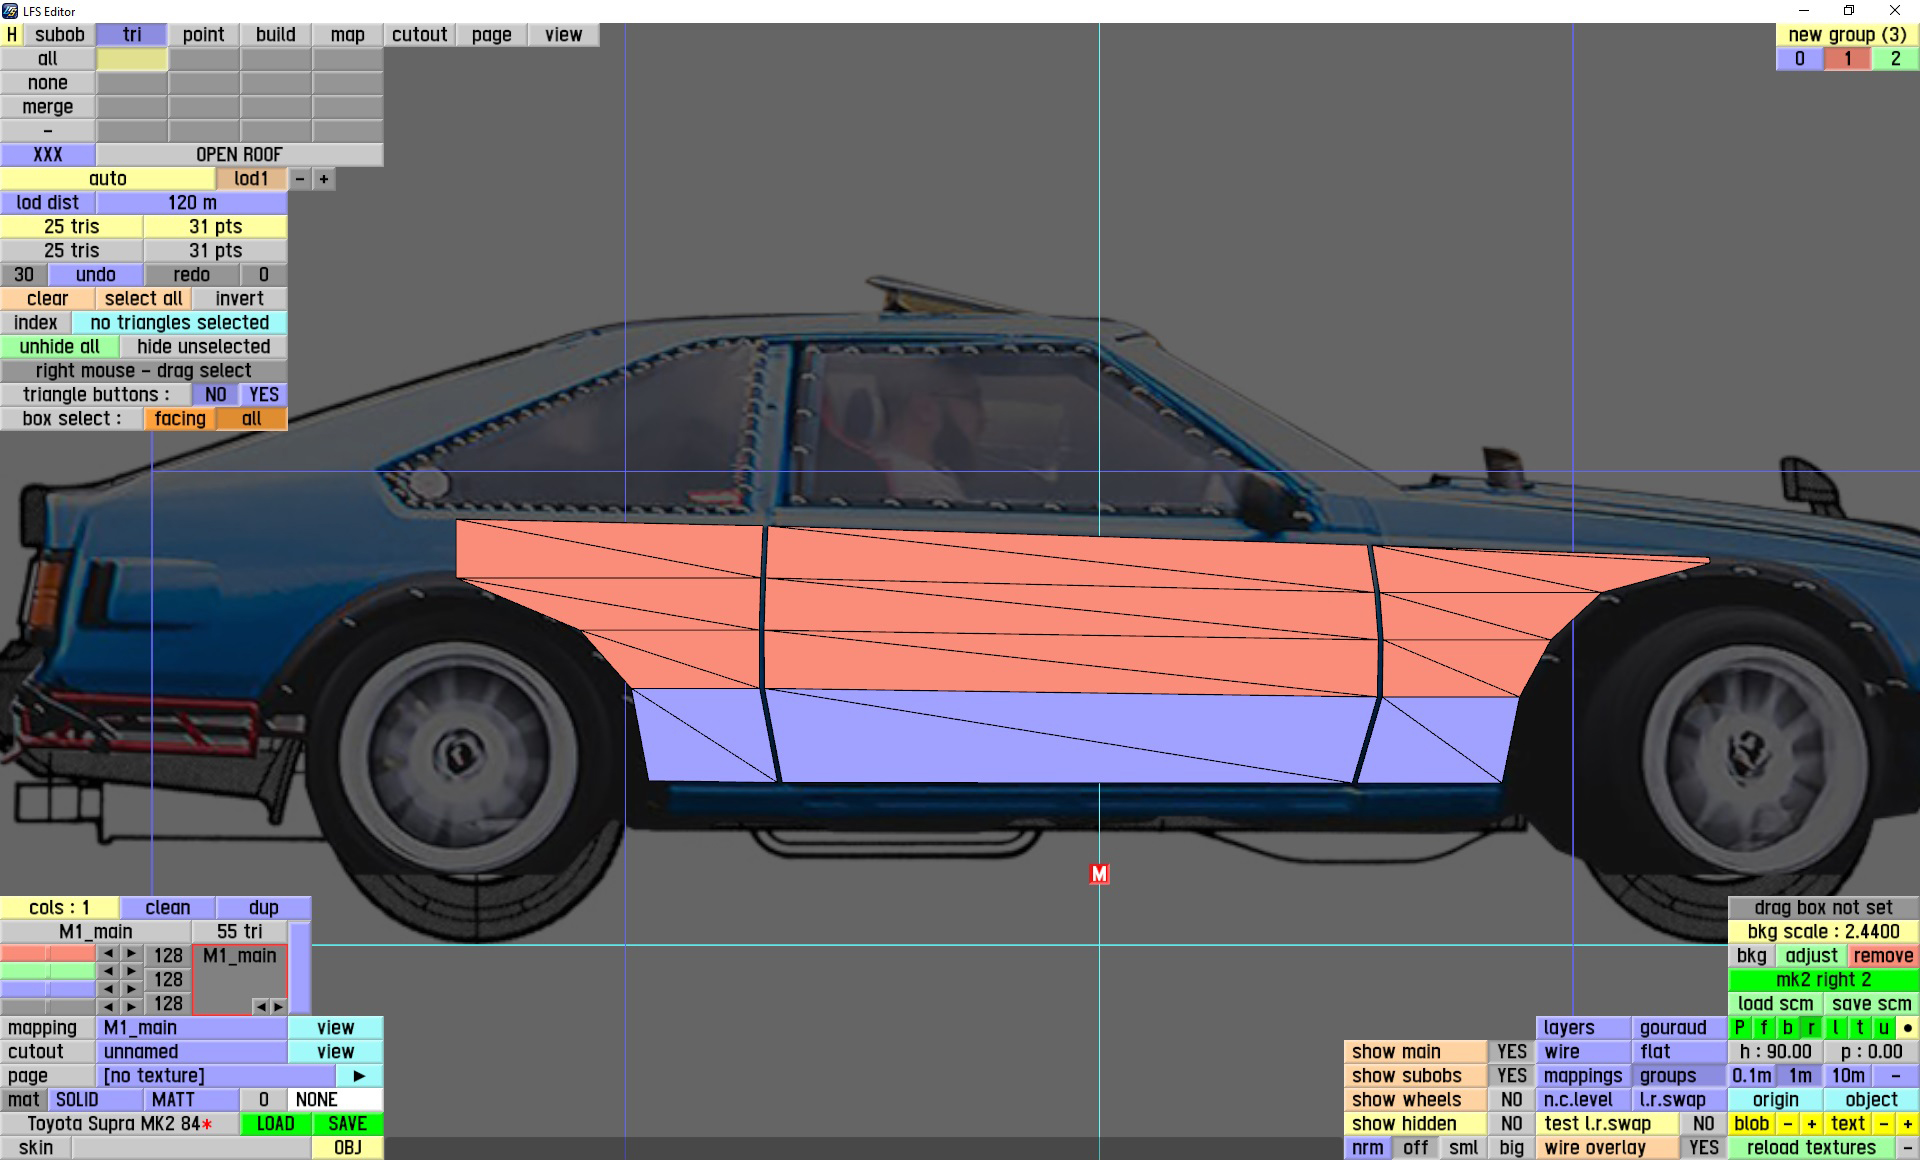Switch to the 't' top view button
1920x1160 pixels.
pyautogui.click(x=1859, y=1027)
